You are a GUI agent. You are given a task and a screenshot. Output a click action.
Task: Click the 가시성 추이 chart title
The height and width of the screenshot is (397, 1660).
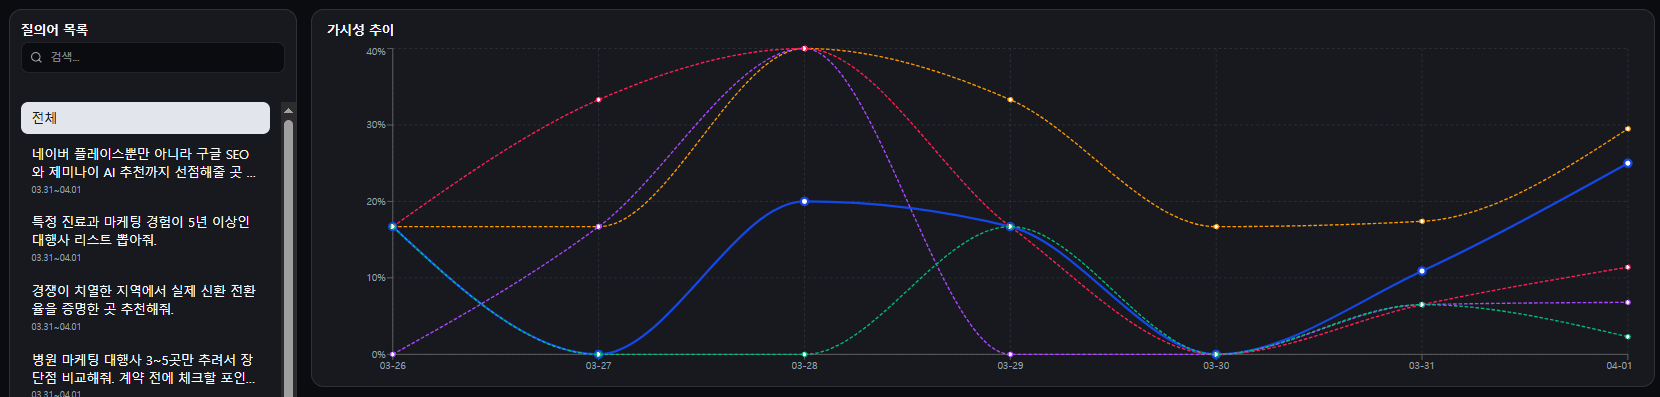(x=360, y=30)
